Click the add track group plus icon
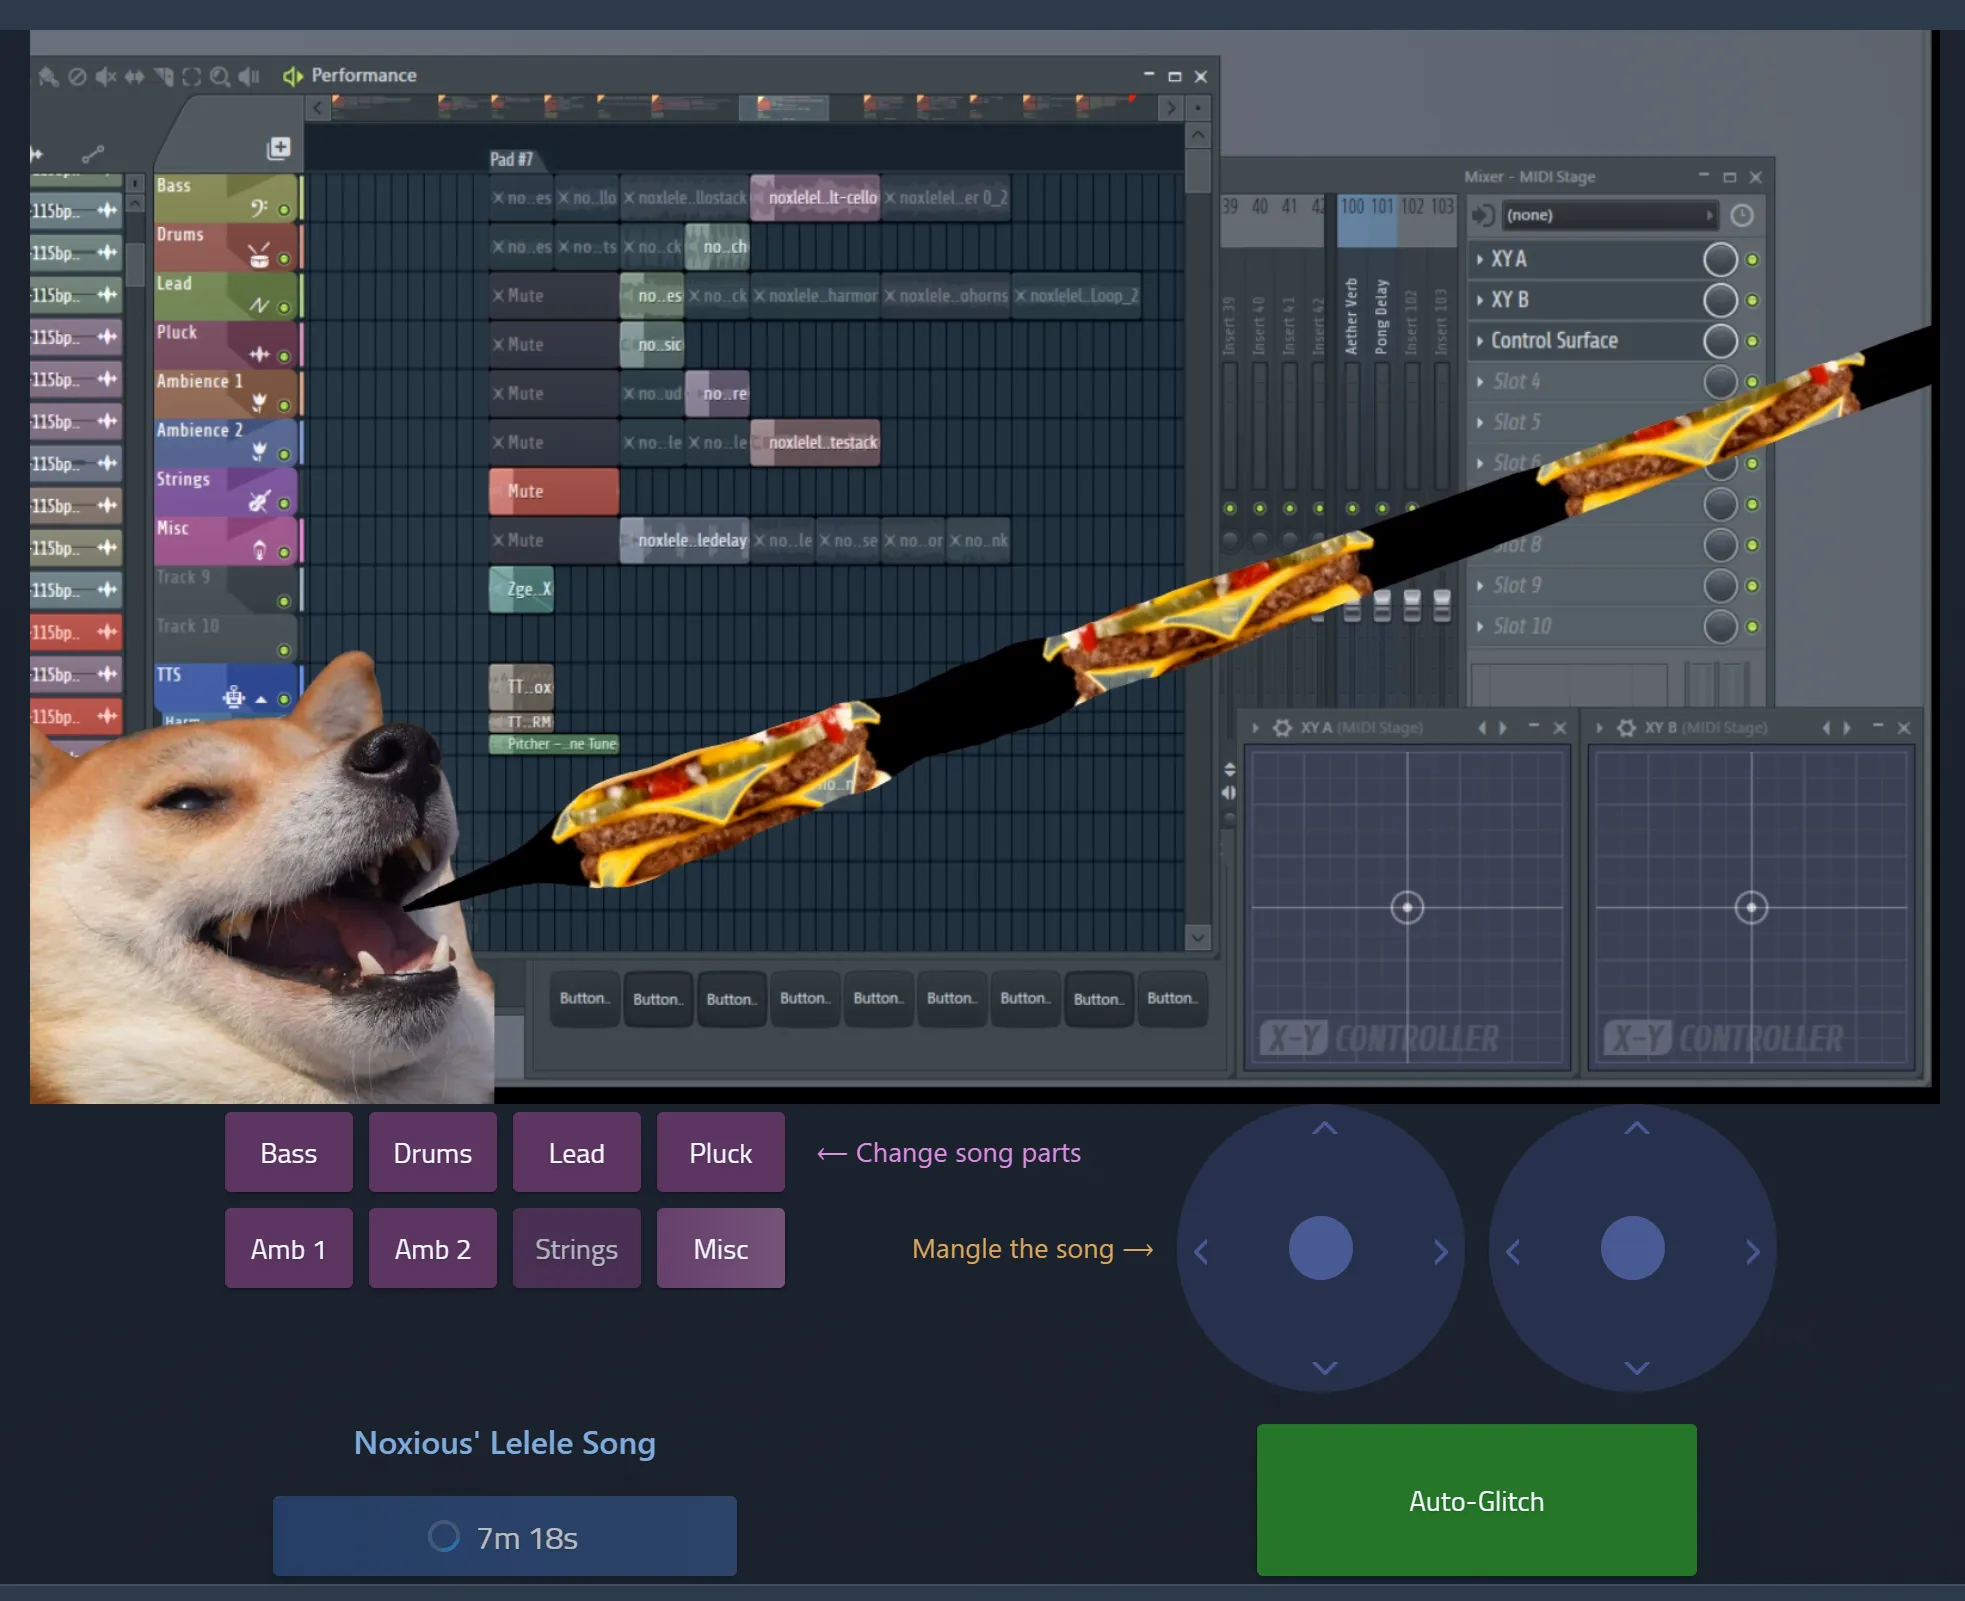This screenshot has width=1965, height=1601. coord(279,148)
